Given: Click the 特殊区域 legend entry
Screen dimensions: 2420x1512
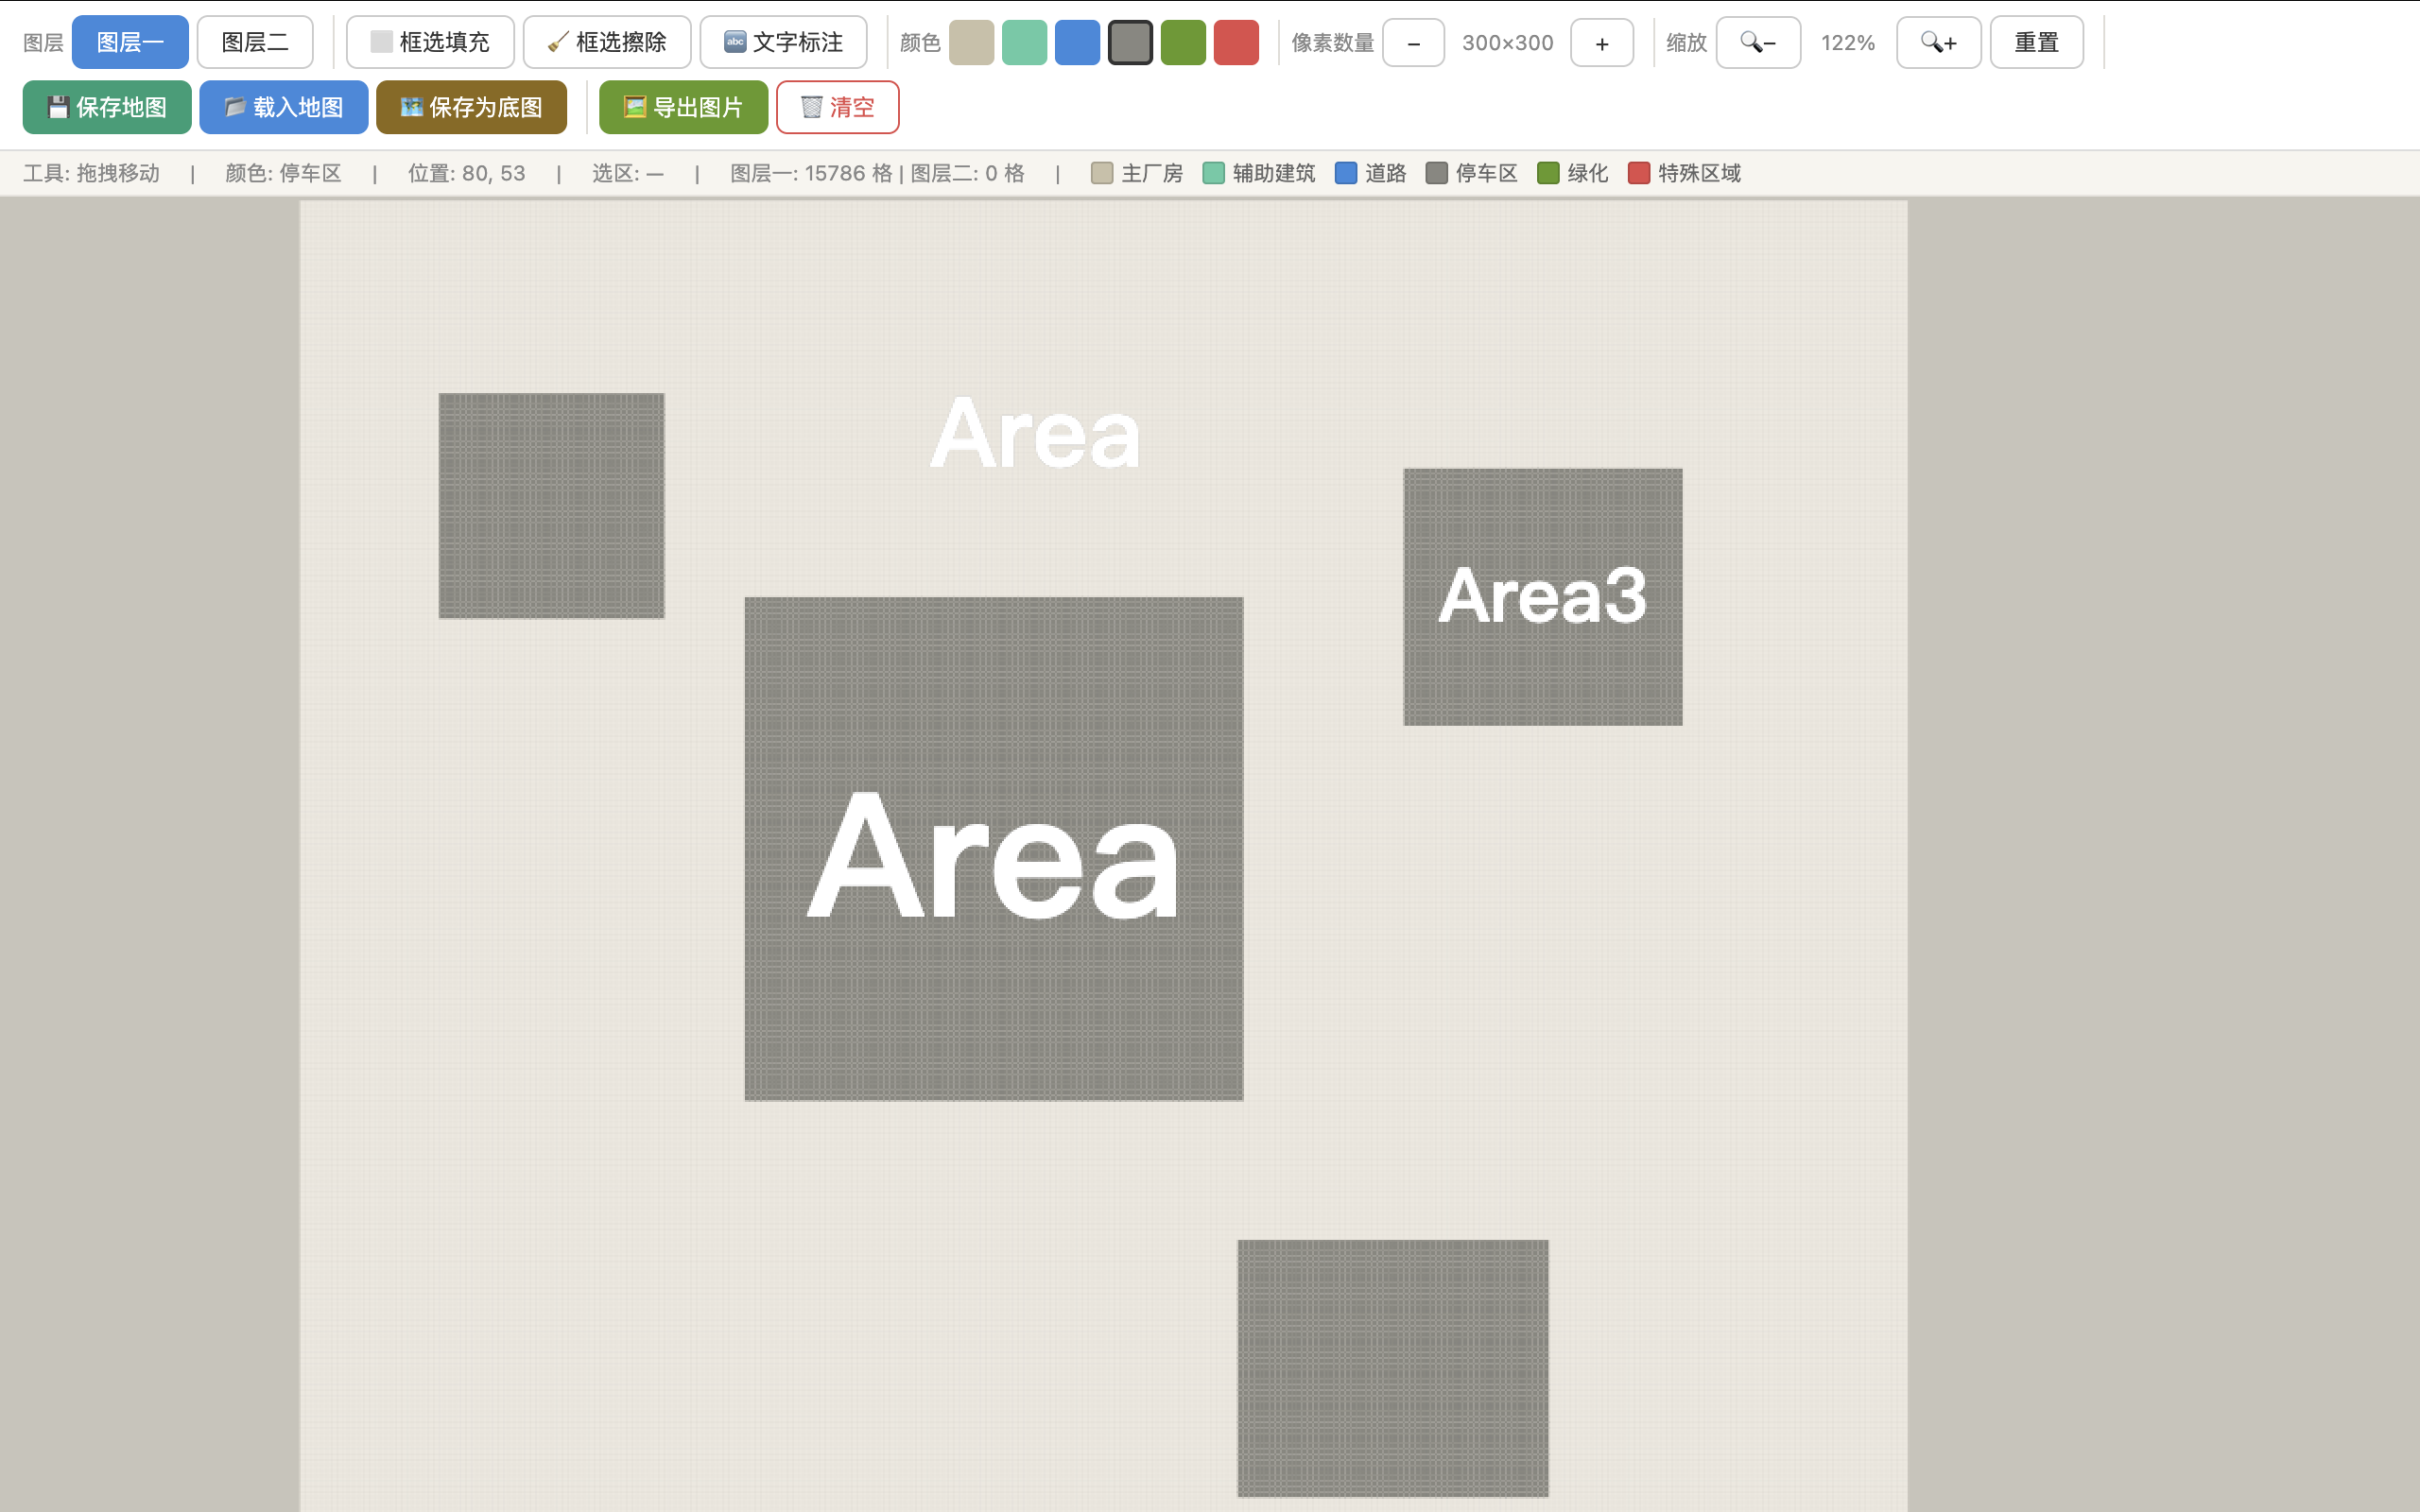Looking at the screenshot, I should [x=1685, y=173].
